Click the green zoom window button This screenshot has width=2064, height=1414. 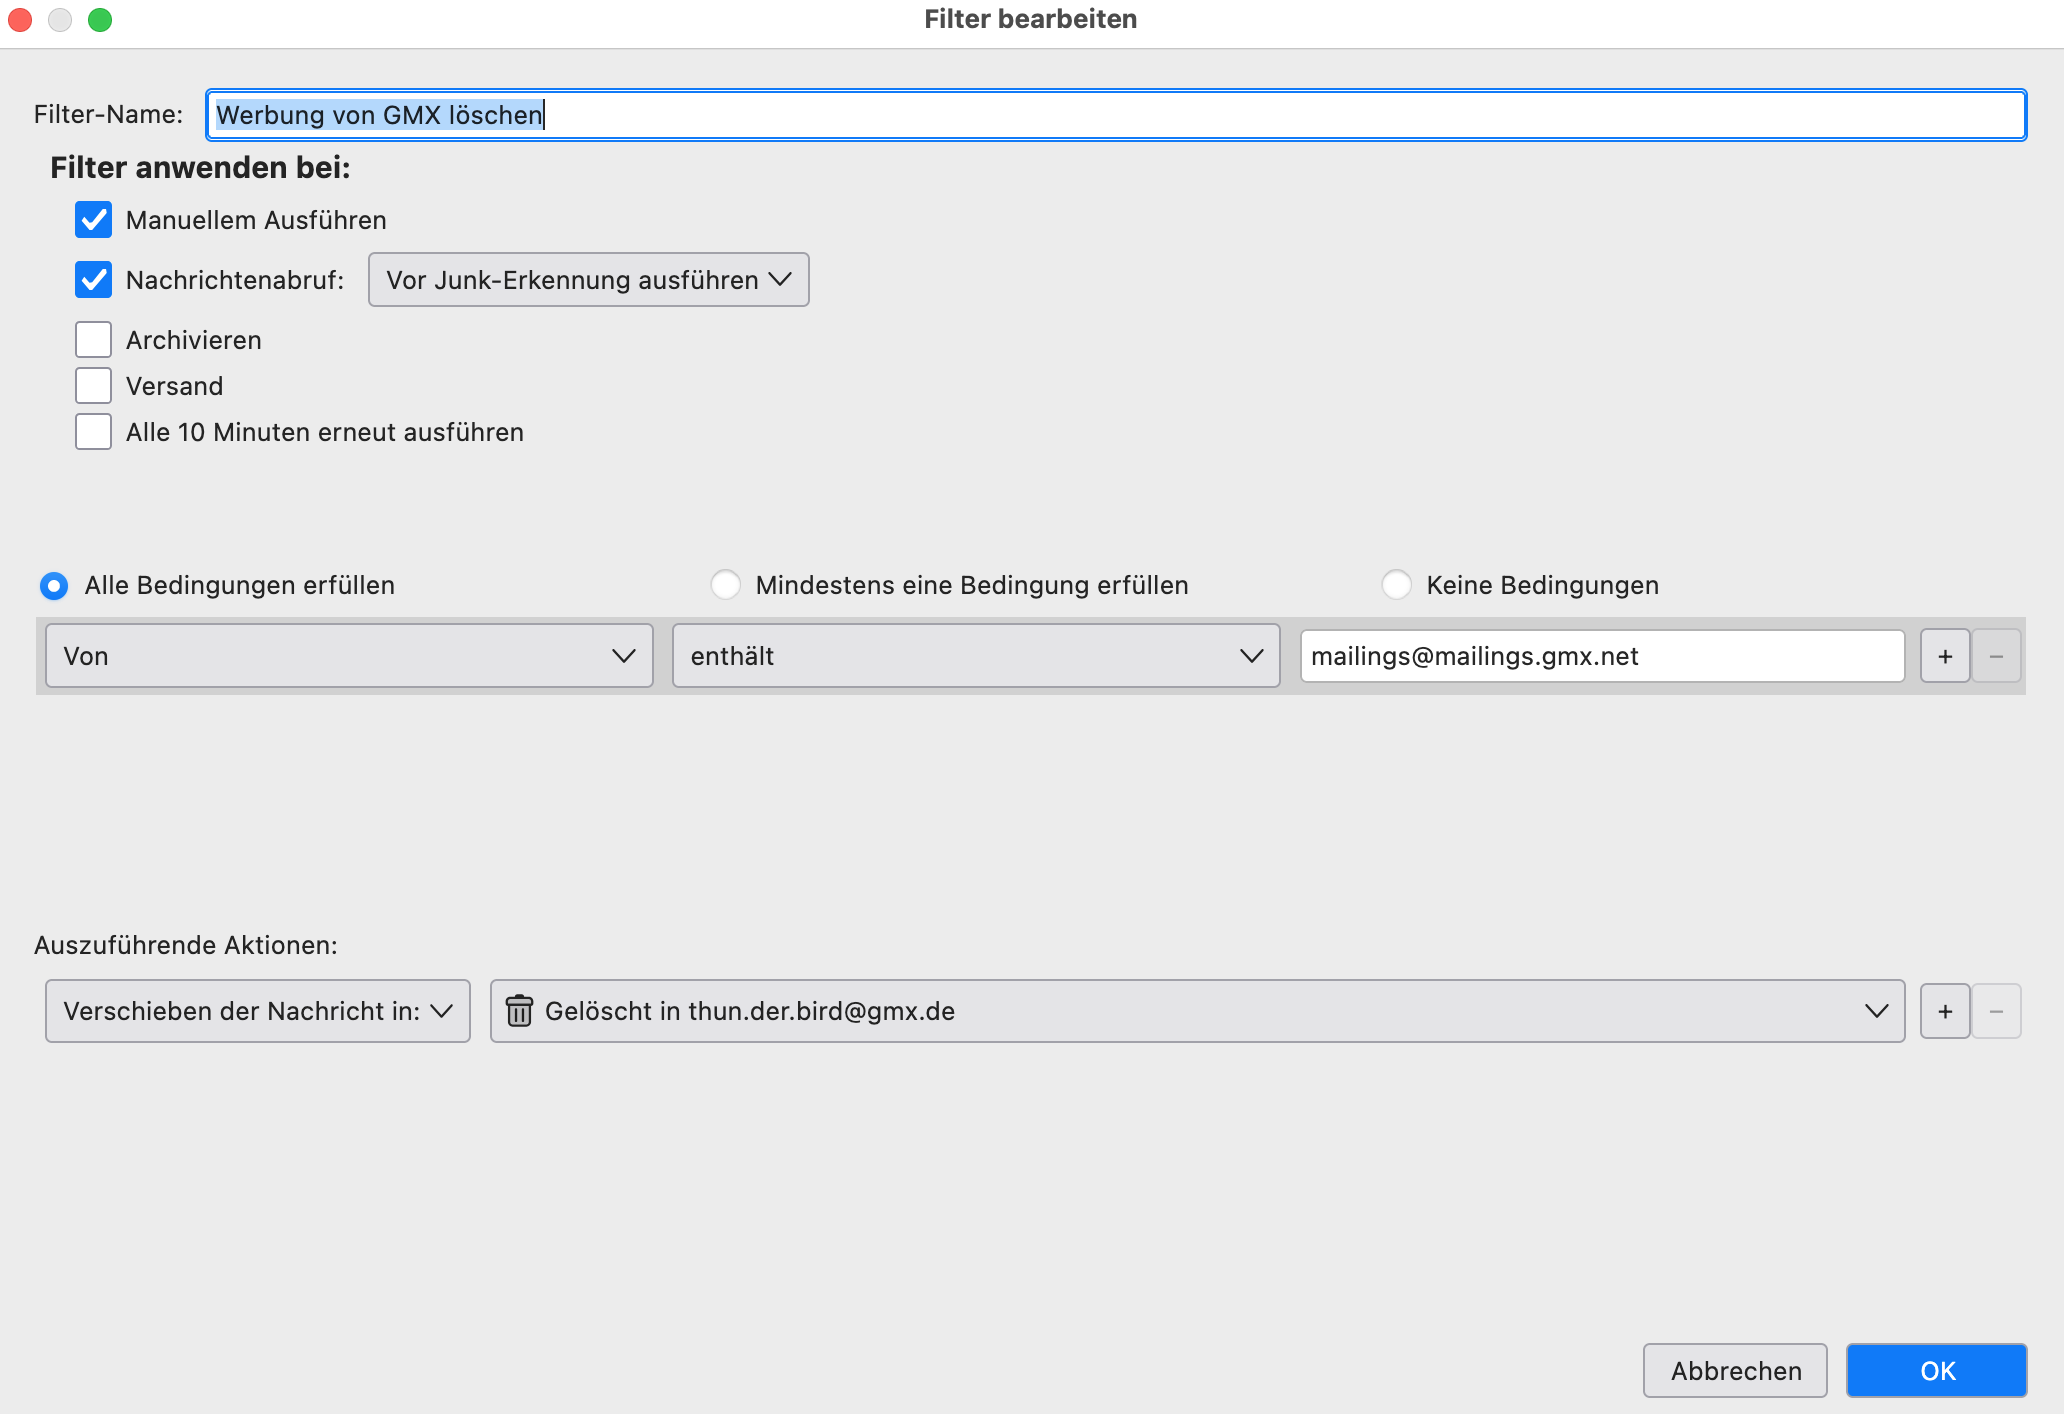click(100, 20)
